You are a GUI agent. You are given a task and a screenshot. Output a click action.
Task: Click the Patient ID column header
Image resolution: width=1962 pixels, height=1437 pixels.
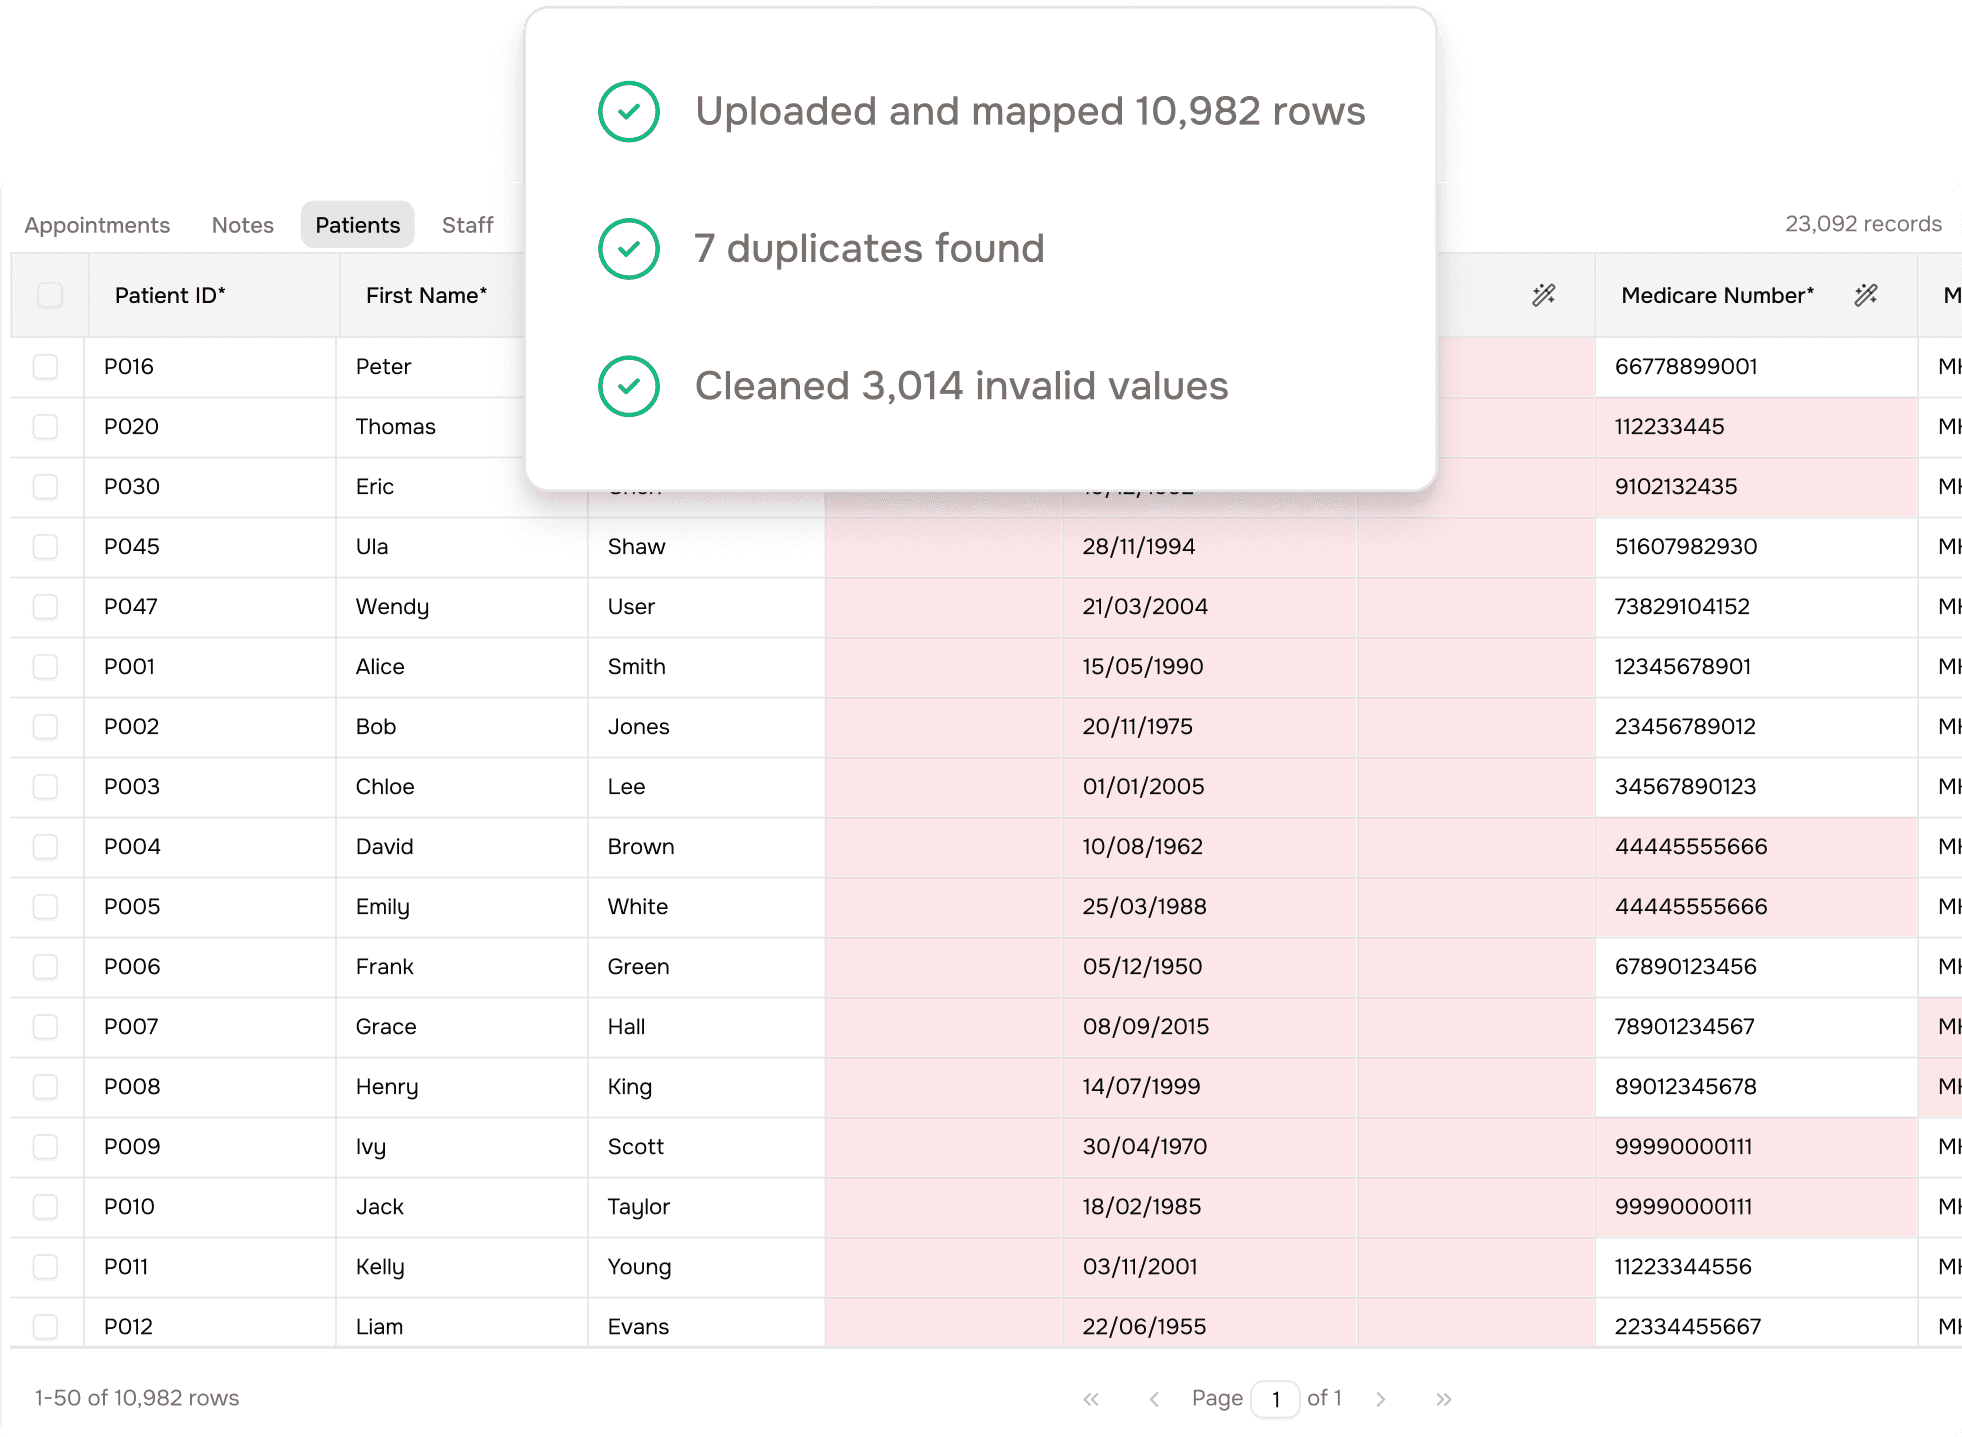pos(169,295)
